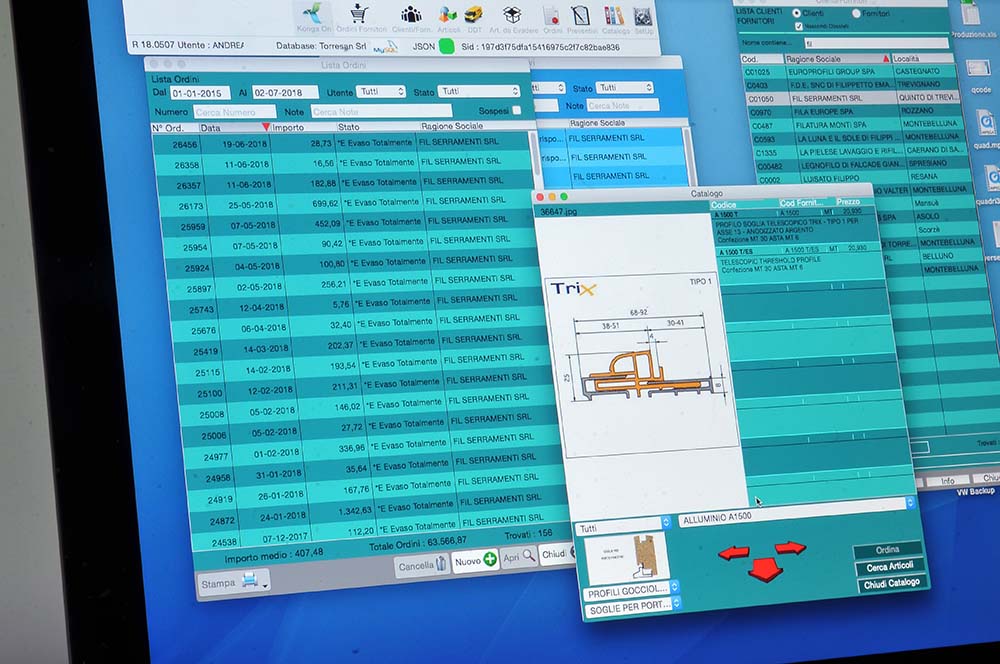Click the green plus icon on Nuovo
Image resolution: width=1000 pixels, height=664 pixels.
click(490, 559)
